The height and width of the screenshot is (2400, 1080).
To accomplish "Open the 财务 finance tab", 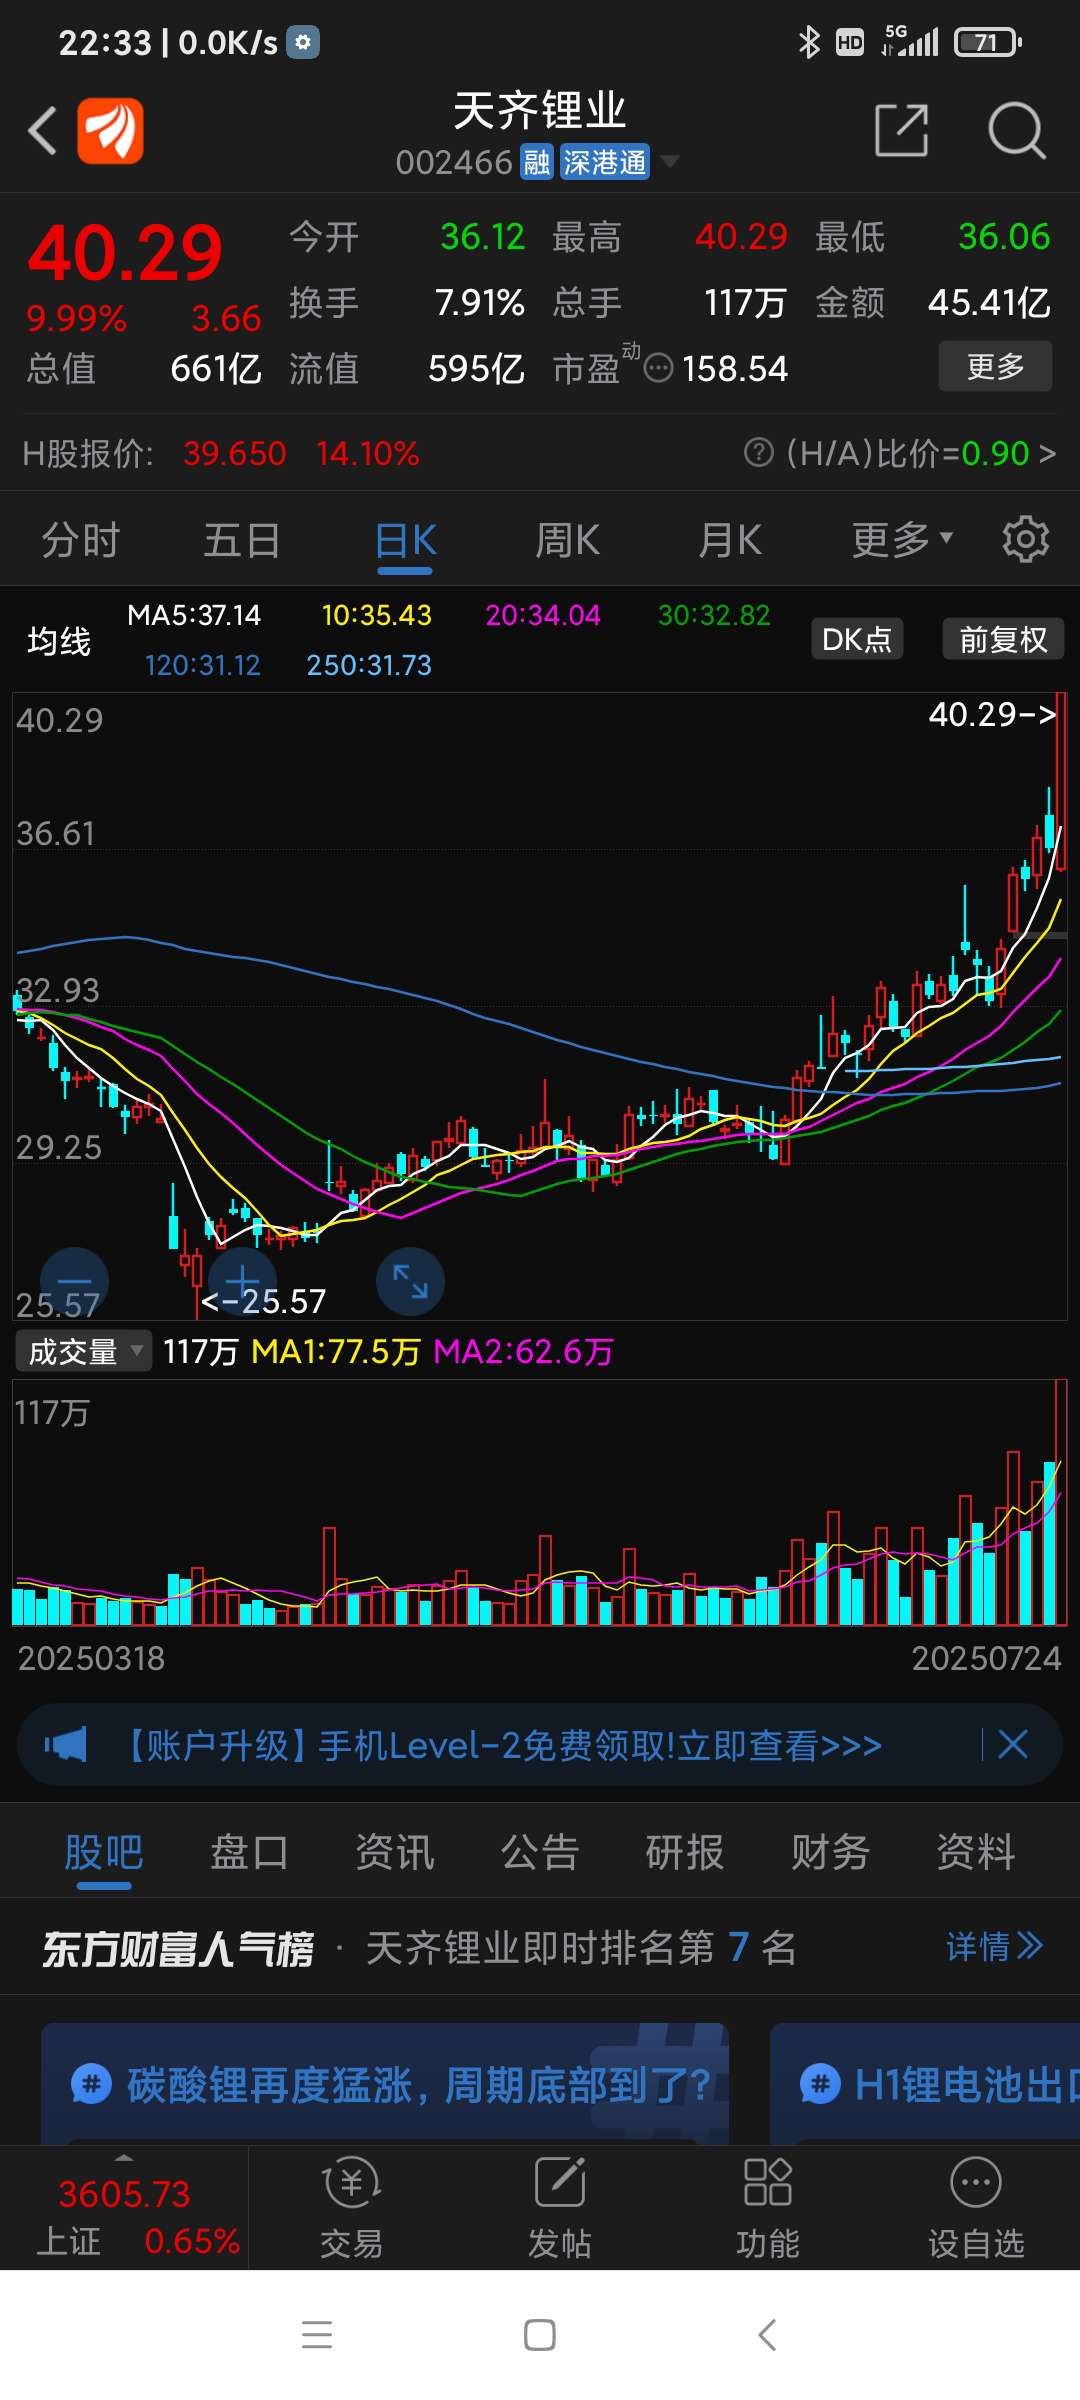I will tap(830, 1852).
